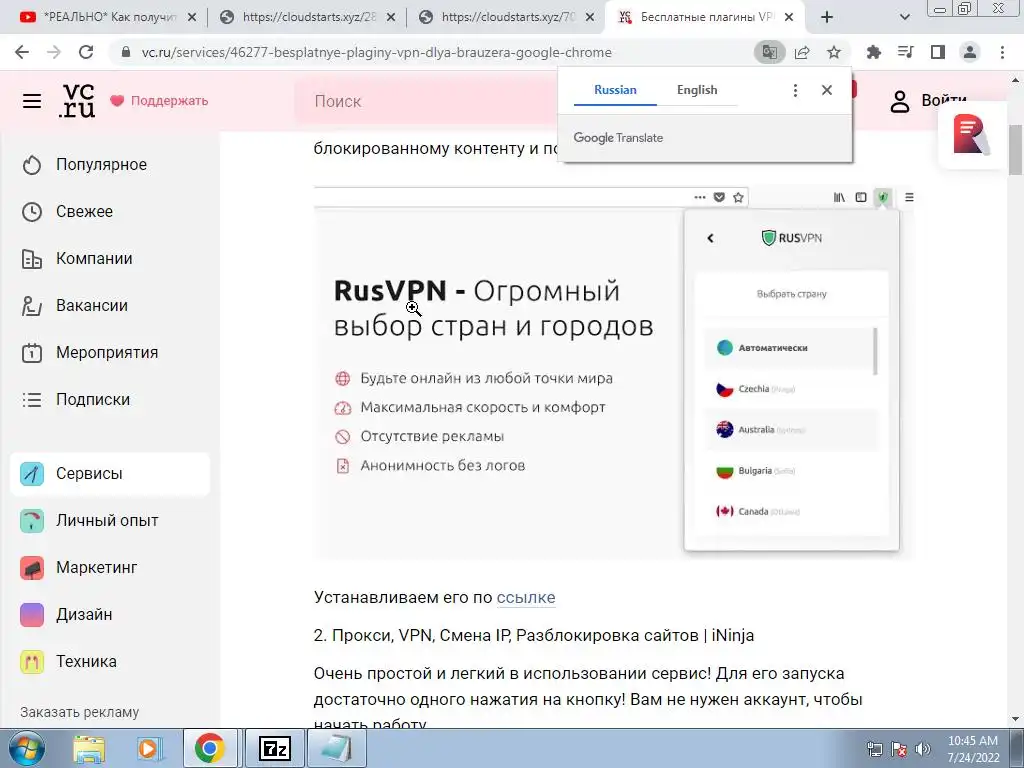This screenshot has width=1024, height=768.
Task: Open 7-Zip from the taskbar
Action: (274, 748)
